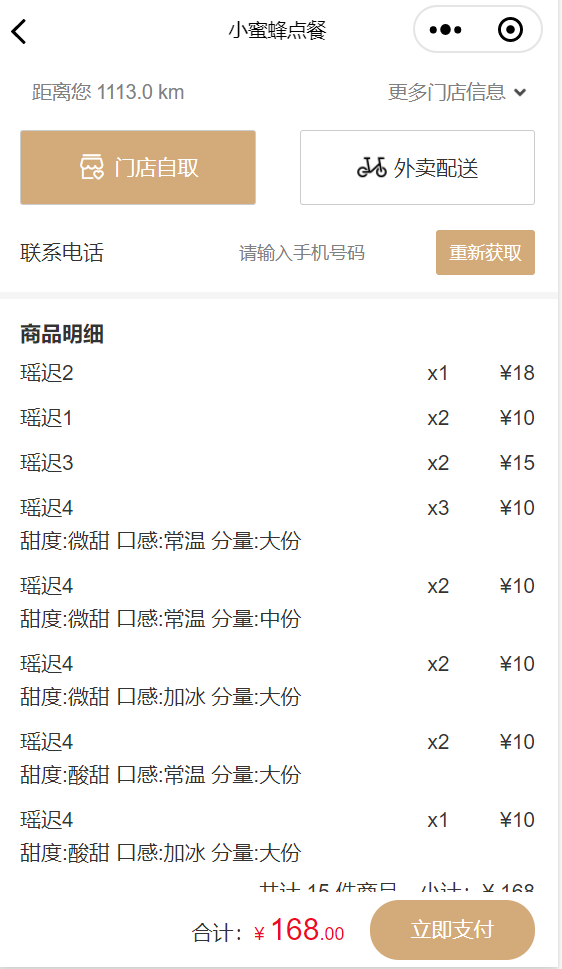This screenshot has height=969, width=562.
Task: Tap the 距离您 1113.0 km distance text
Action: (108, 92)
